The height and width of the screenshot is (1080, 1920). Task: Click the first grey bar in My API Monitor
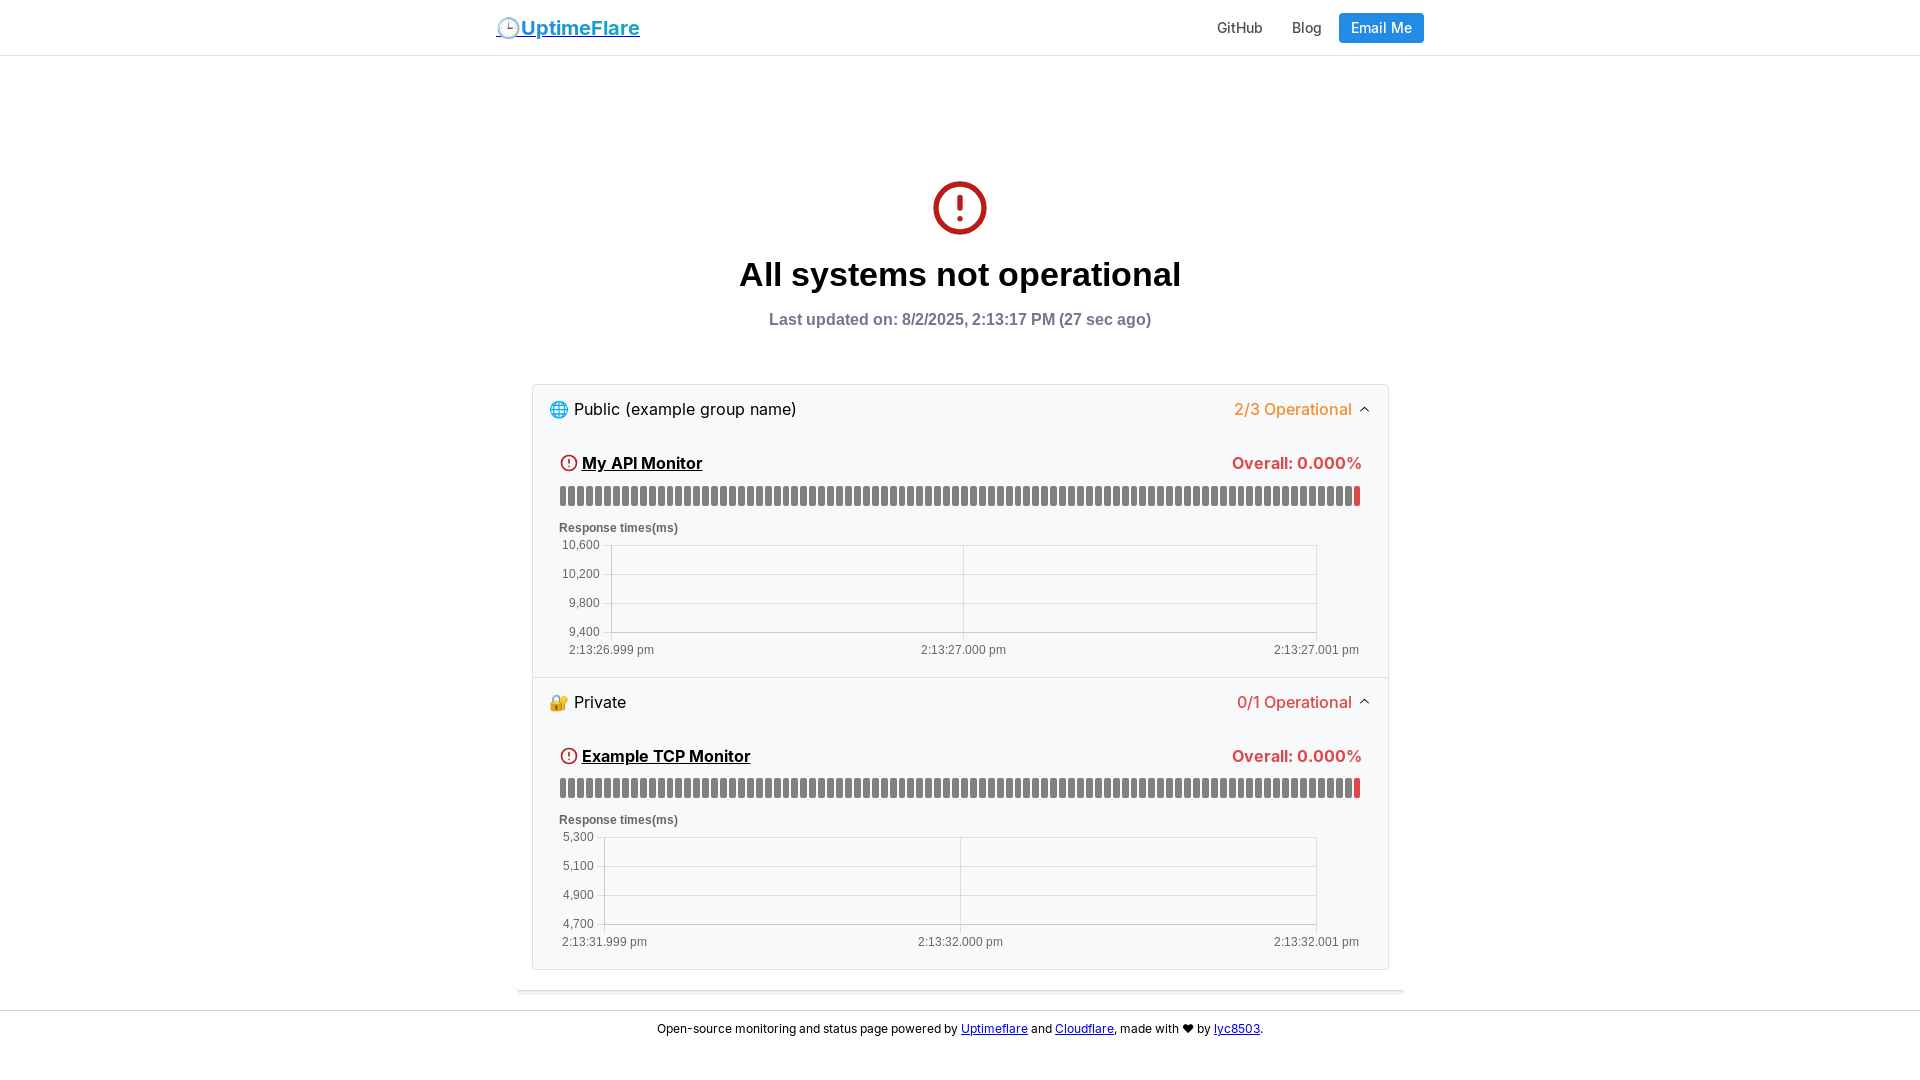(x=563, y=496)
